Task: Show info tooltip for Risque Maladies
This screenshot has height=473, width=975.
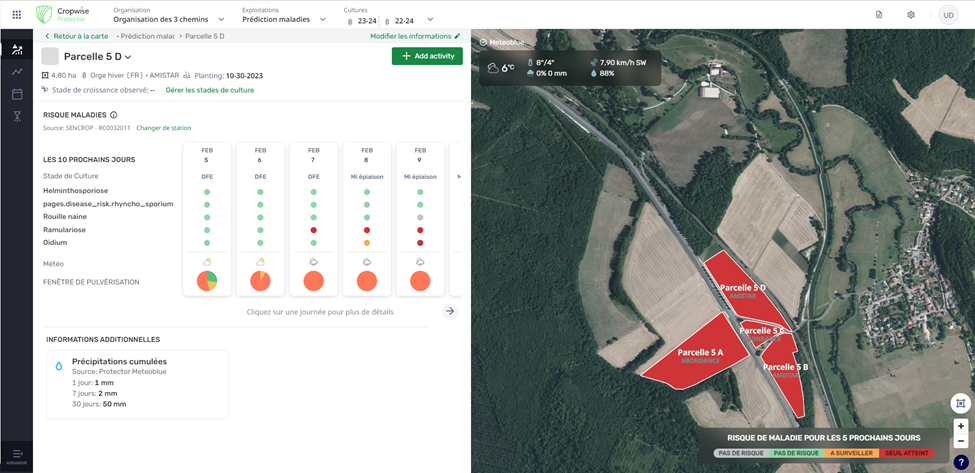Action: pyautogui.click(x=114, y=115)
